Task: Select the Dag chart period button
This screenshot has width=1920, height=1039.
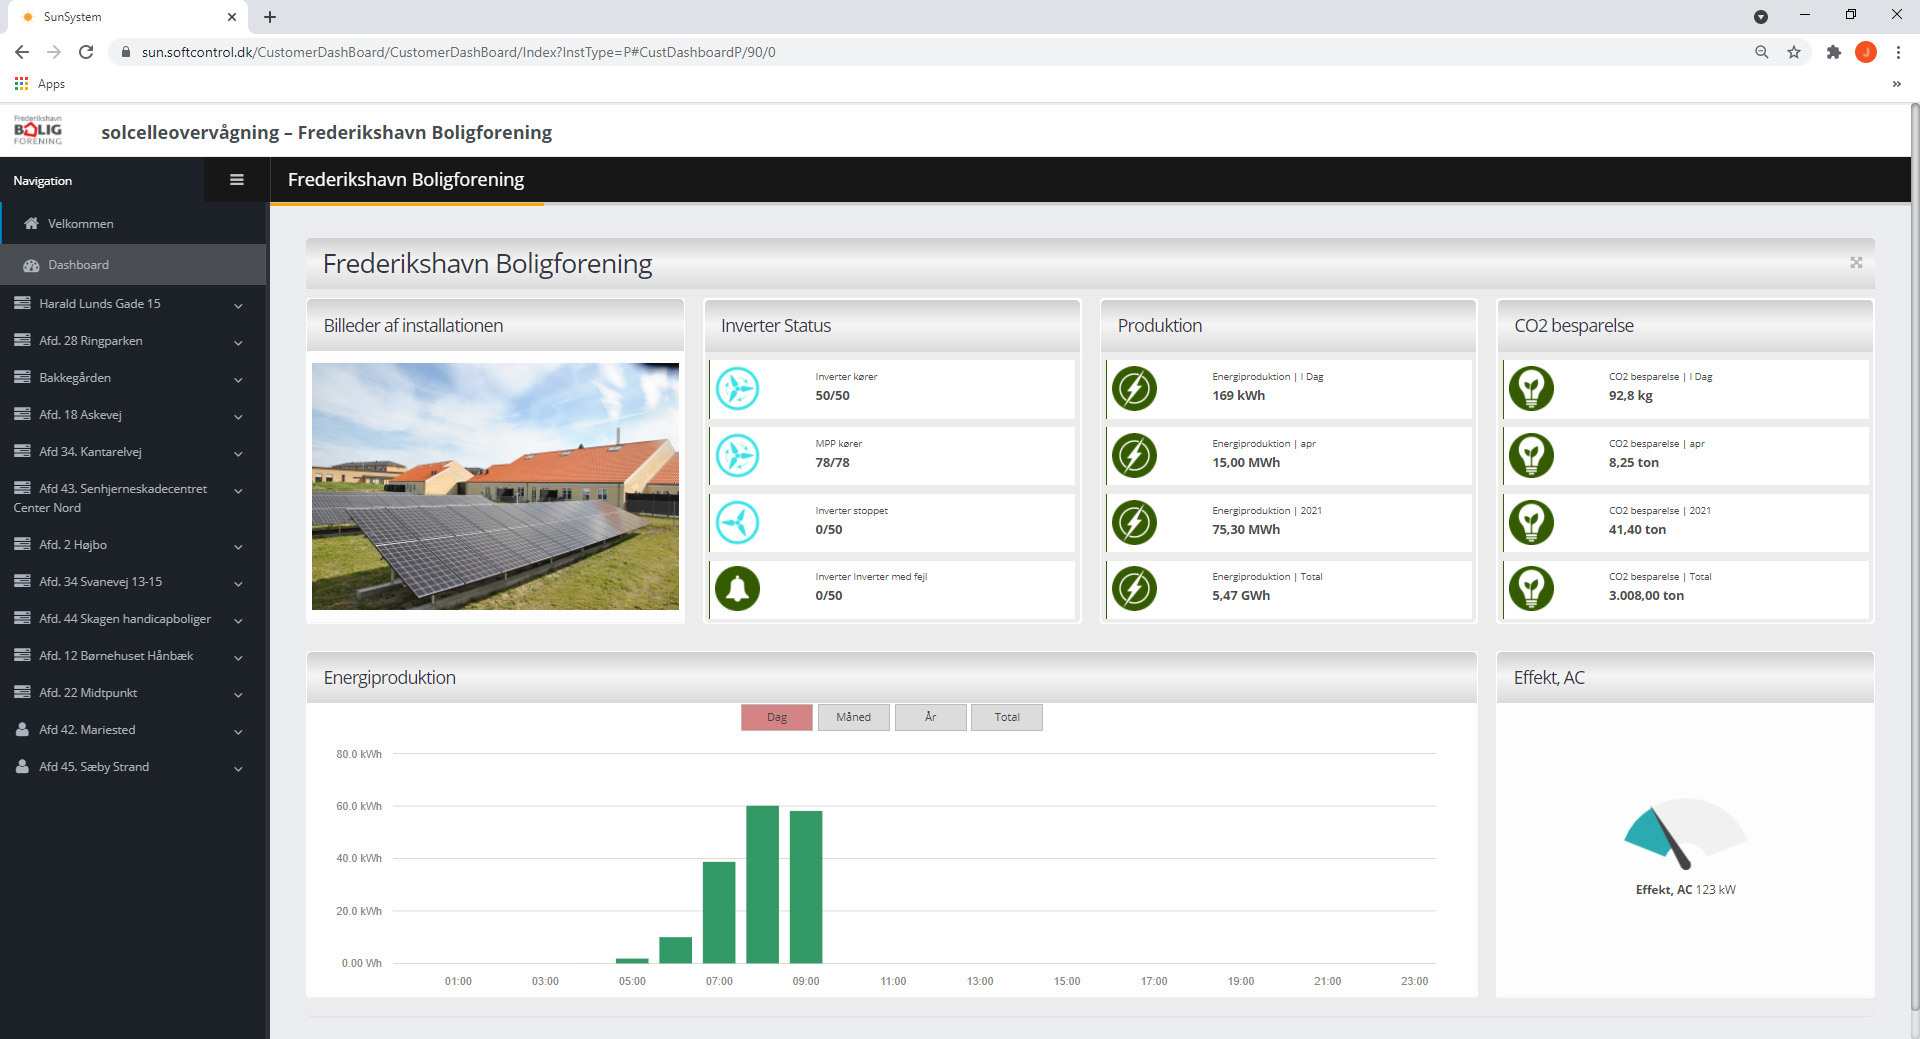Action: [x=776, y=717]
